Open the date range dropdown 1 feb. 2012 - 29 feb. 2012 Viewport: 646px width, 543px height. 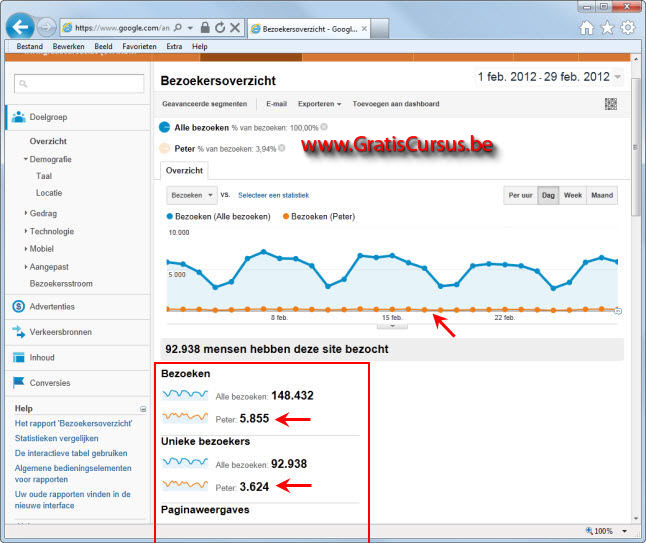pyautogui.click(x=549, y=77)
